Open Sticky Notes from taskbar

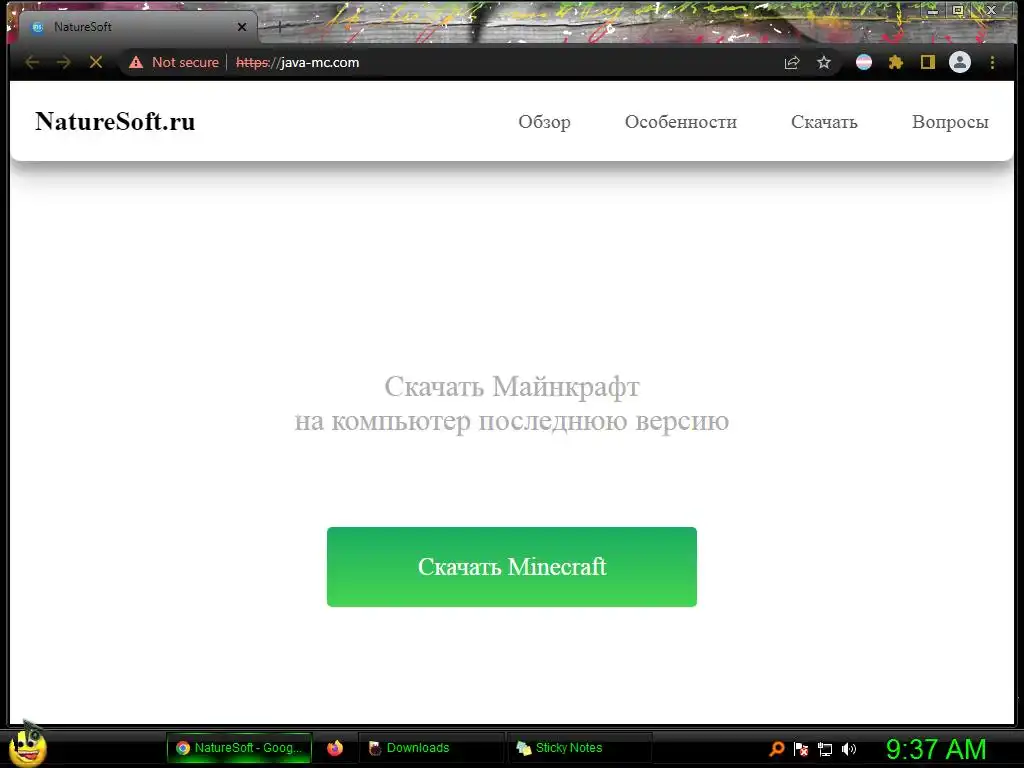[580, 748]
